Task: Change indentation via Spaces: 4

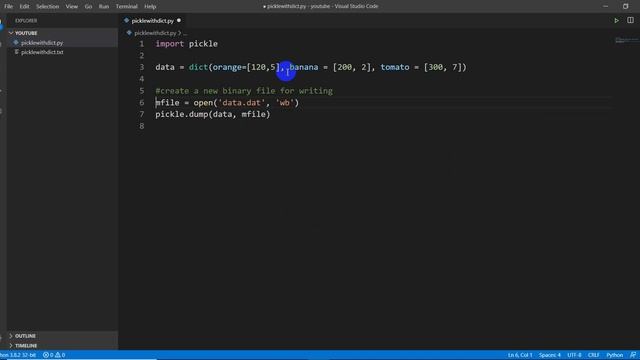Action: pyautogui.click(x=549, y=355)
